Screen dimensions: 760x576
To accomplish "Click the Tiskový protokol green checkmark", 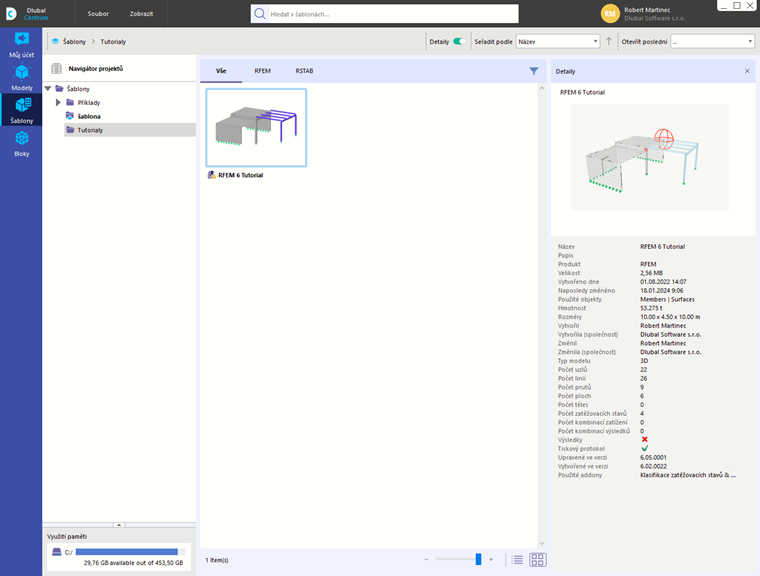I will point(644,448).
